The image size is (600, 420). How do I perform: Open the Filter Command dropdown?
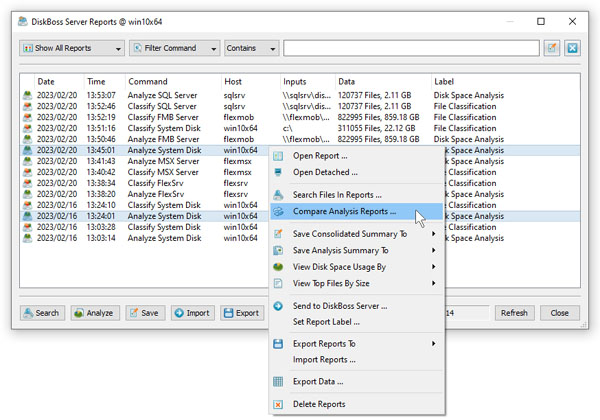pos(174,48)
